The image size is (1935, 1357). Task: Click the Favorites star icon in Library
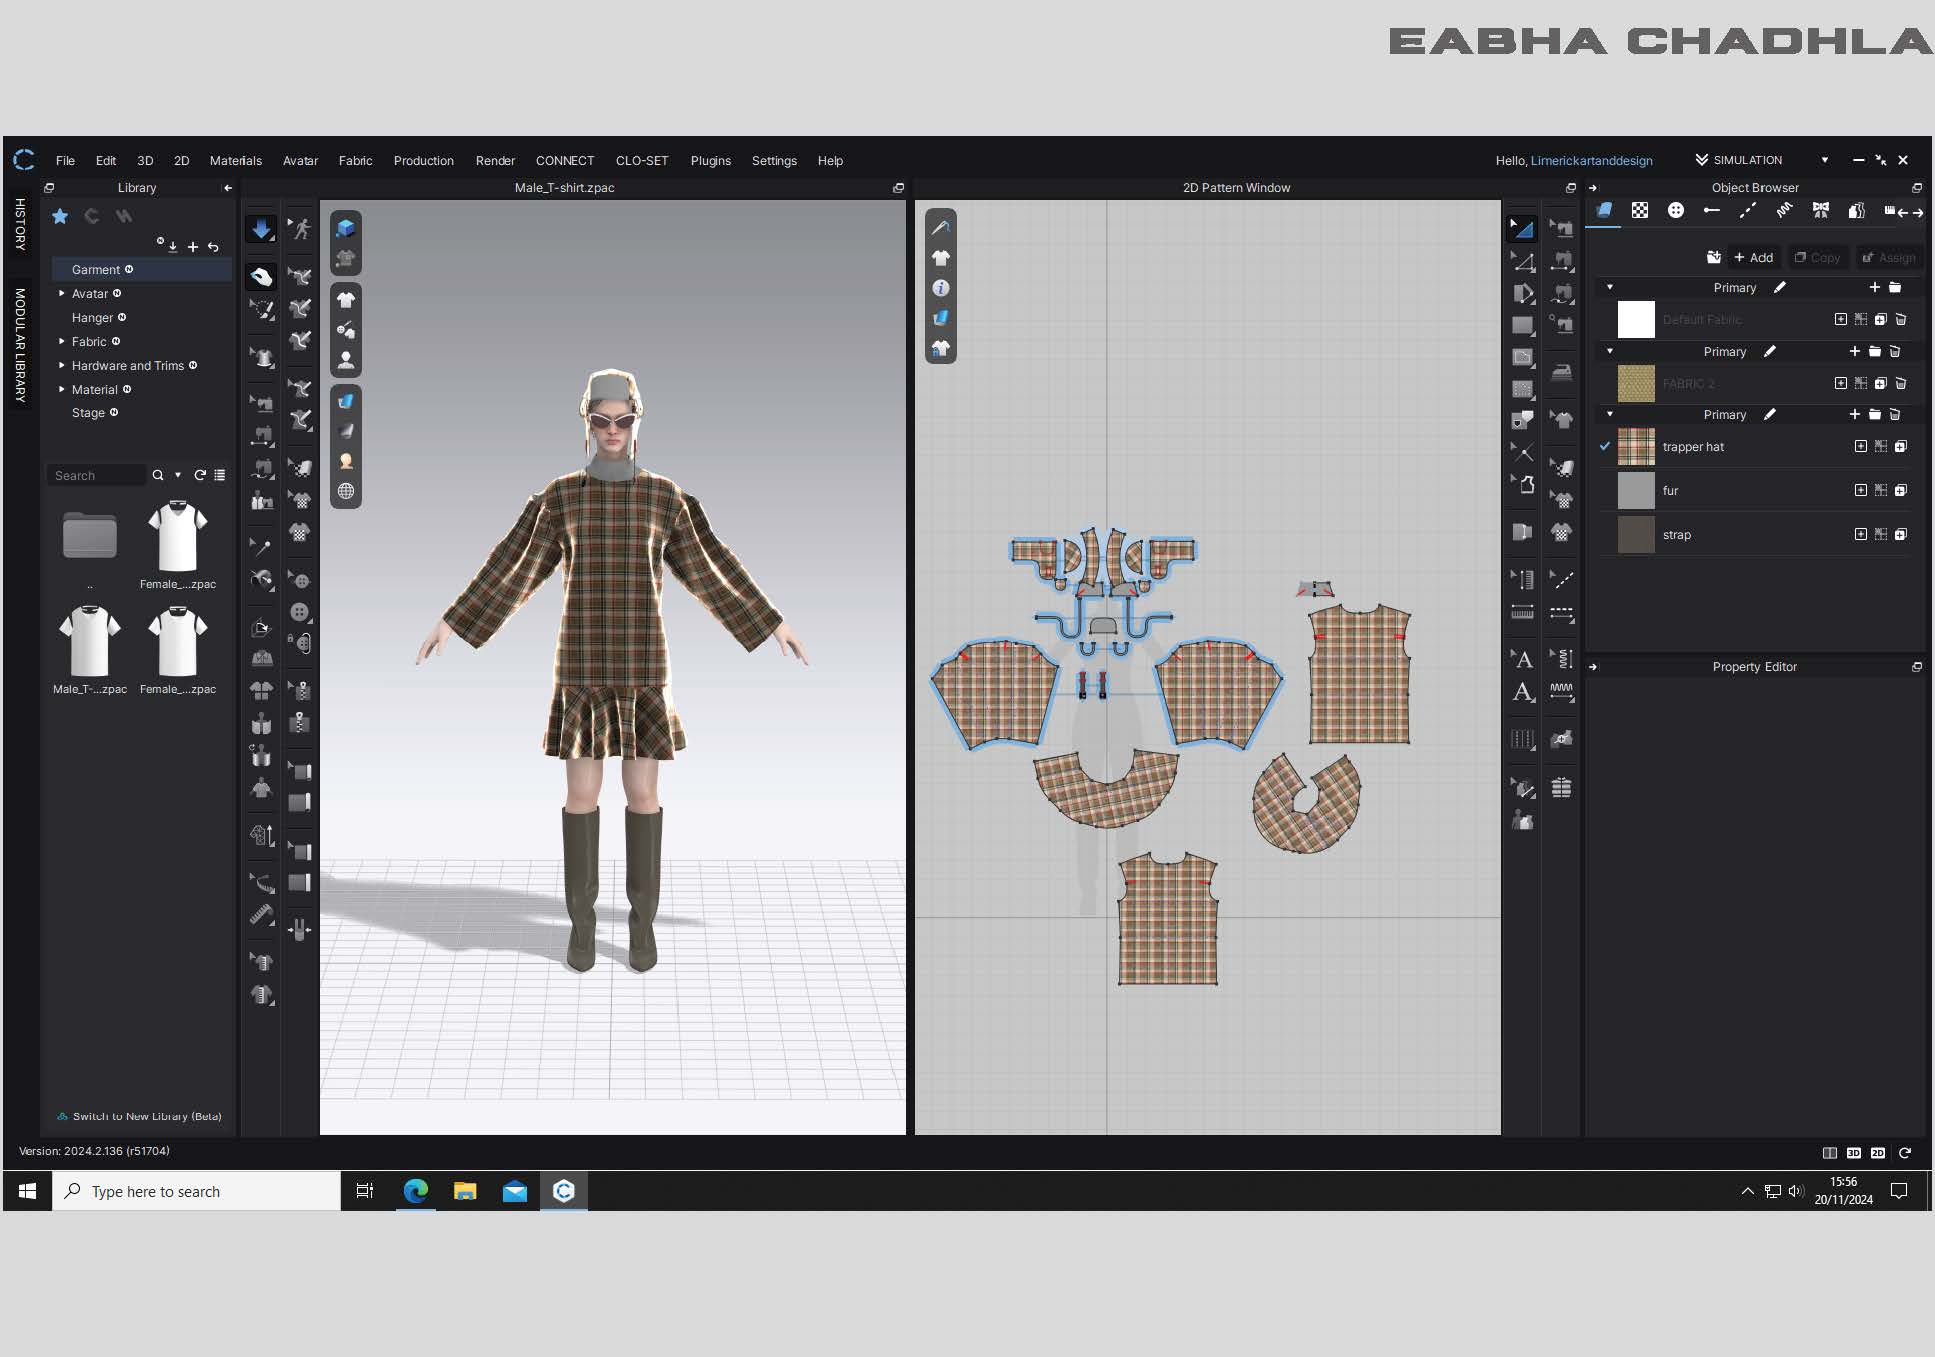click(60, 216)
